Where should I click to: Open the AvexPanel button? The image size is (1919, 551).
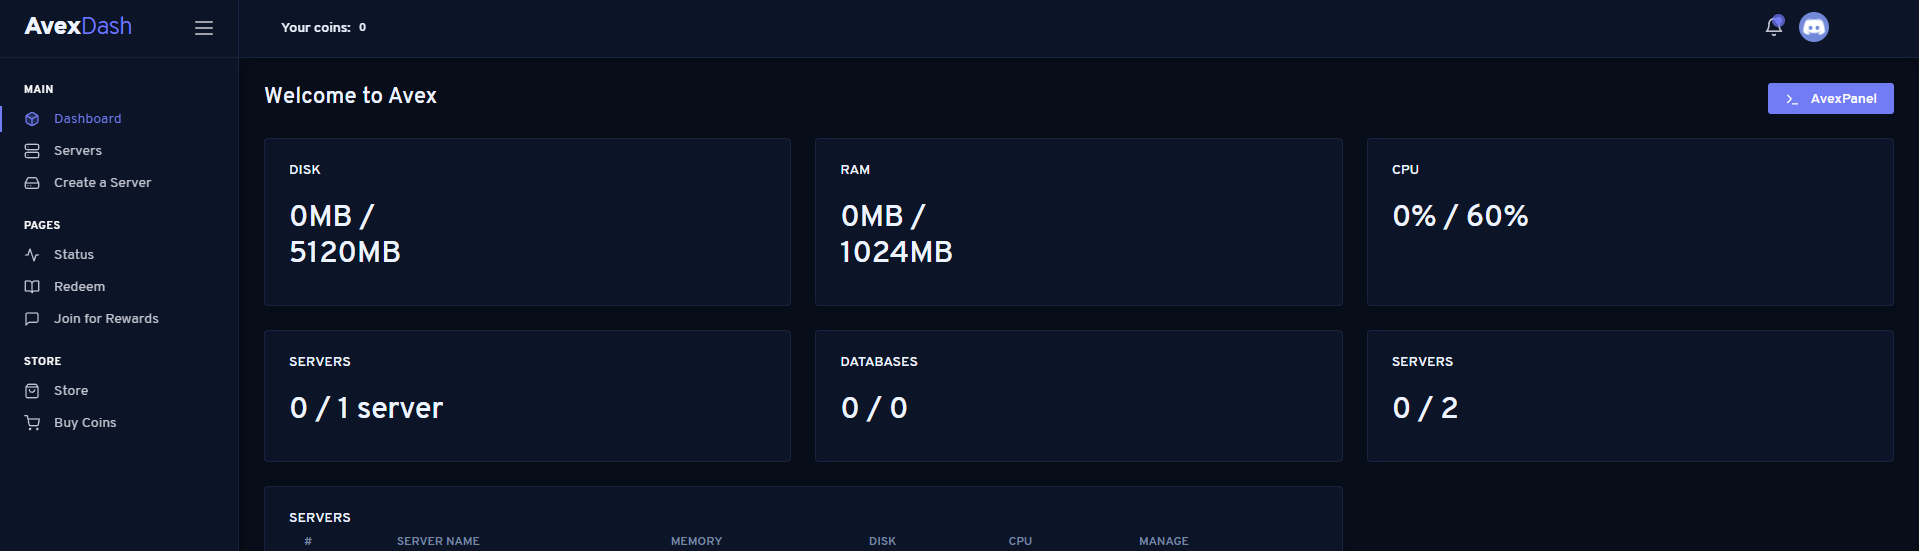coord(1830,99)
